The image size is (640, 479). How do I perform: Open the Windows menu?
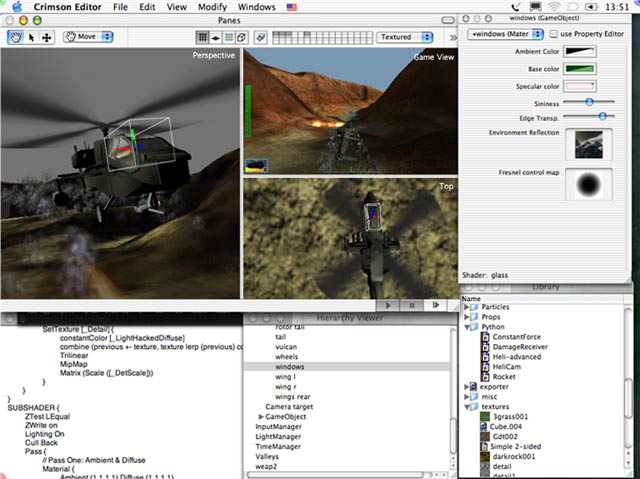[257, 7]
